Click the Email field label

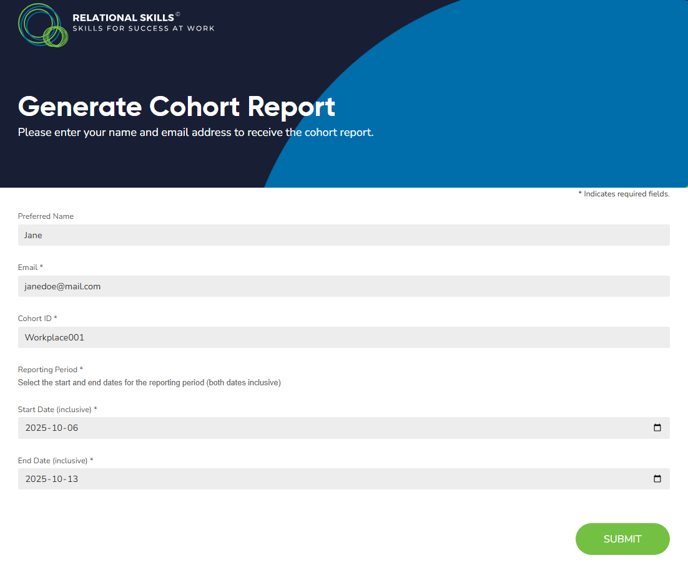tap(29, 267)
